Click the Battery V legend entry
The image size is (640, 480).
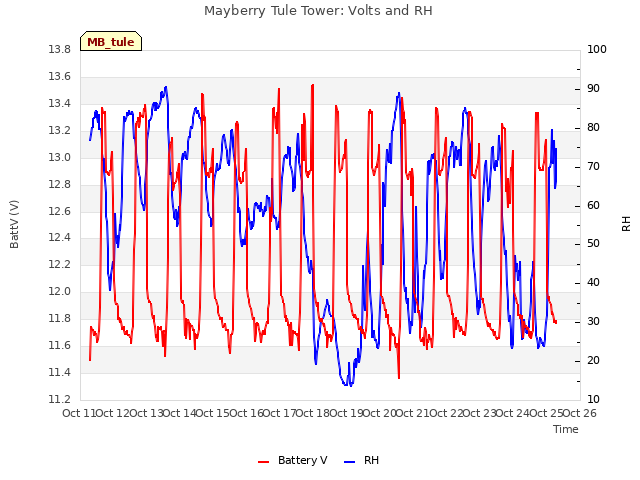(x=293, y=460)
